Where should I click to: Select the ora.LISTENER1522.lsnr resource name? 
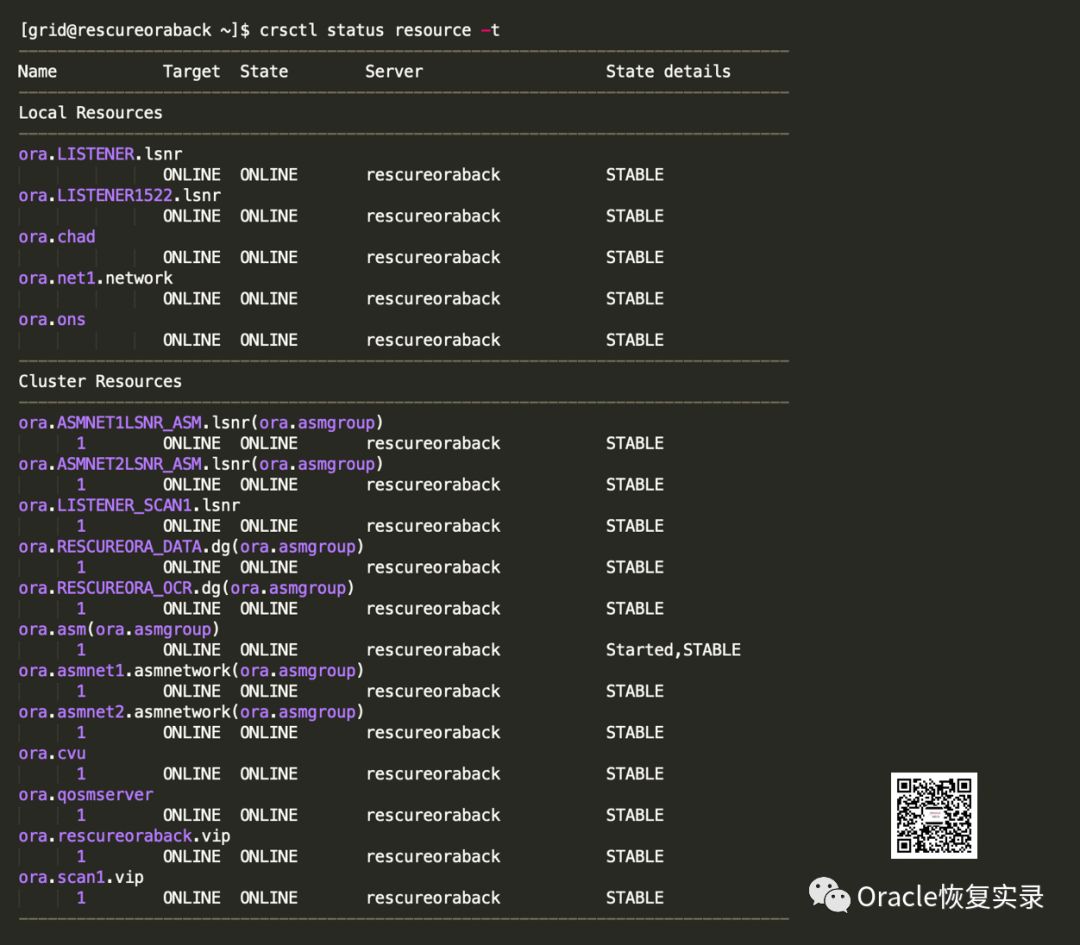click(x=119, y=196)
